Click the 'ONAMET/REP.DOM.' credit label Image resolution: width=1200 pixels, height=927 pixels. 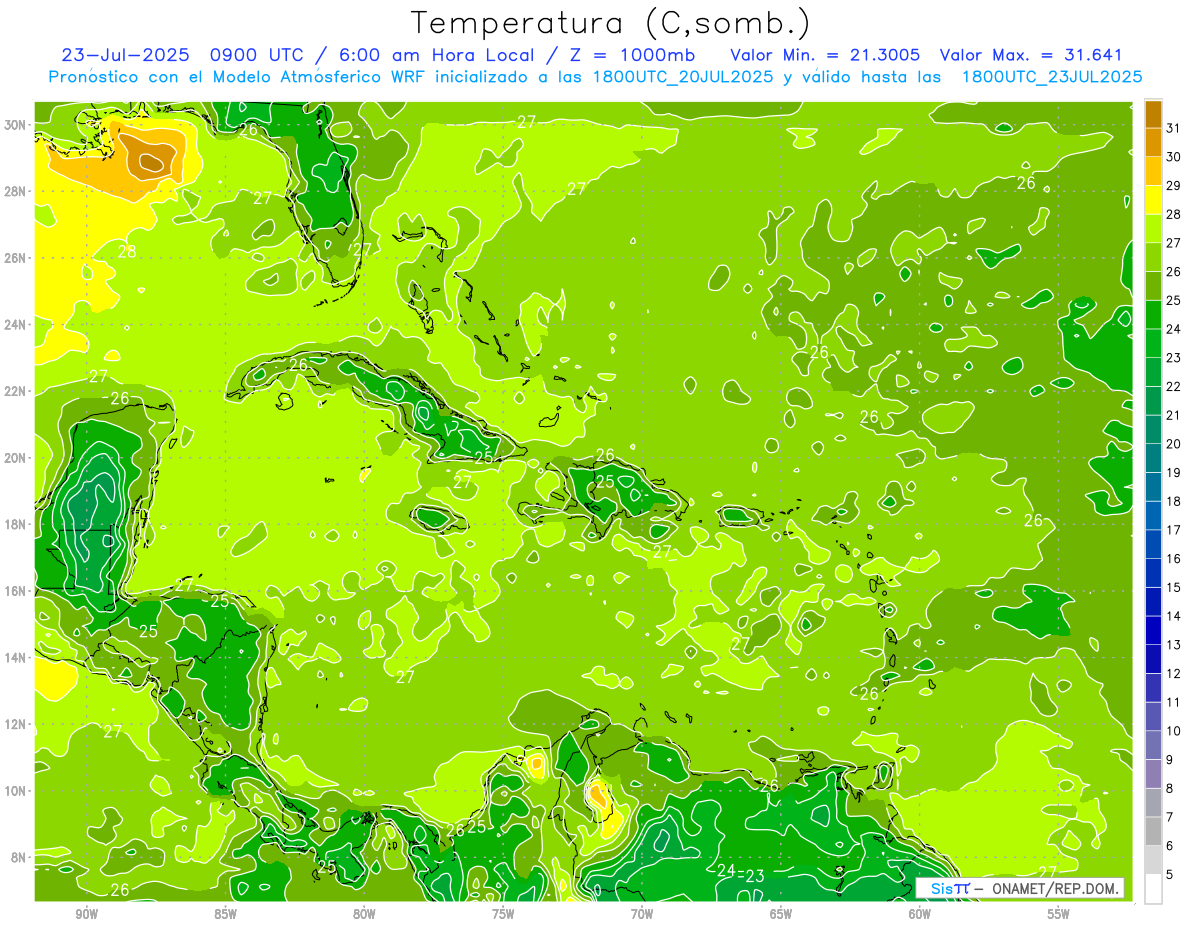pos(1054,888)
